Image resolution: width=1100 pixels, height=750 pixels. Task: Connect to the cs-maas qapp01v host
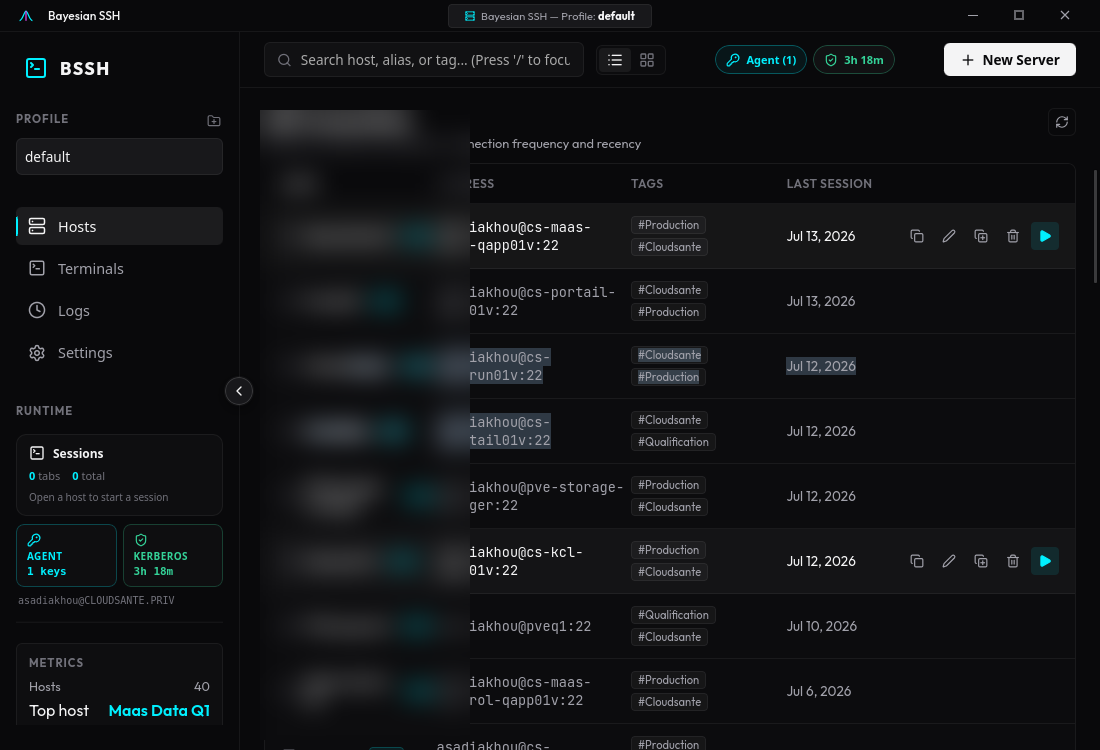tap(1045, 236)
